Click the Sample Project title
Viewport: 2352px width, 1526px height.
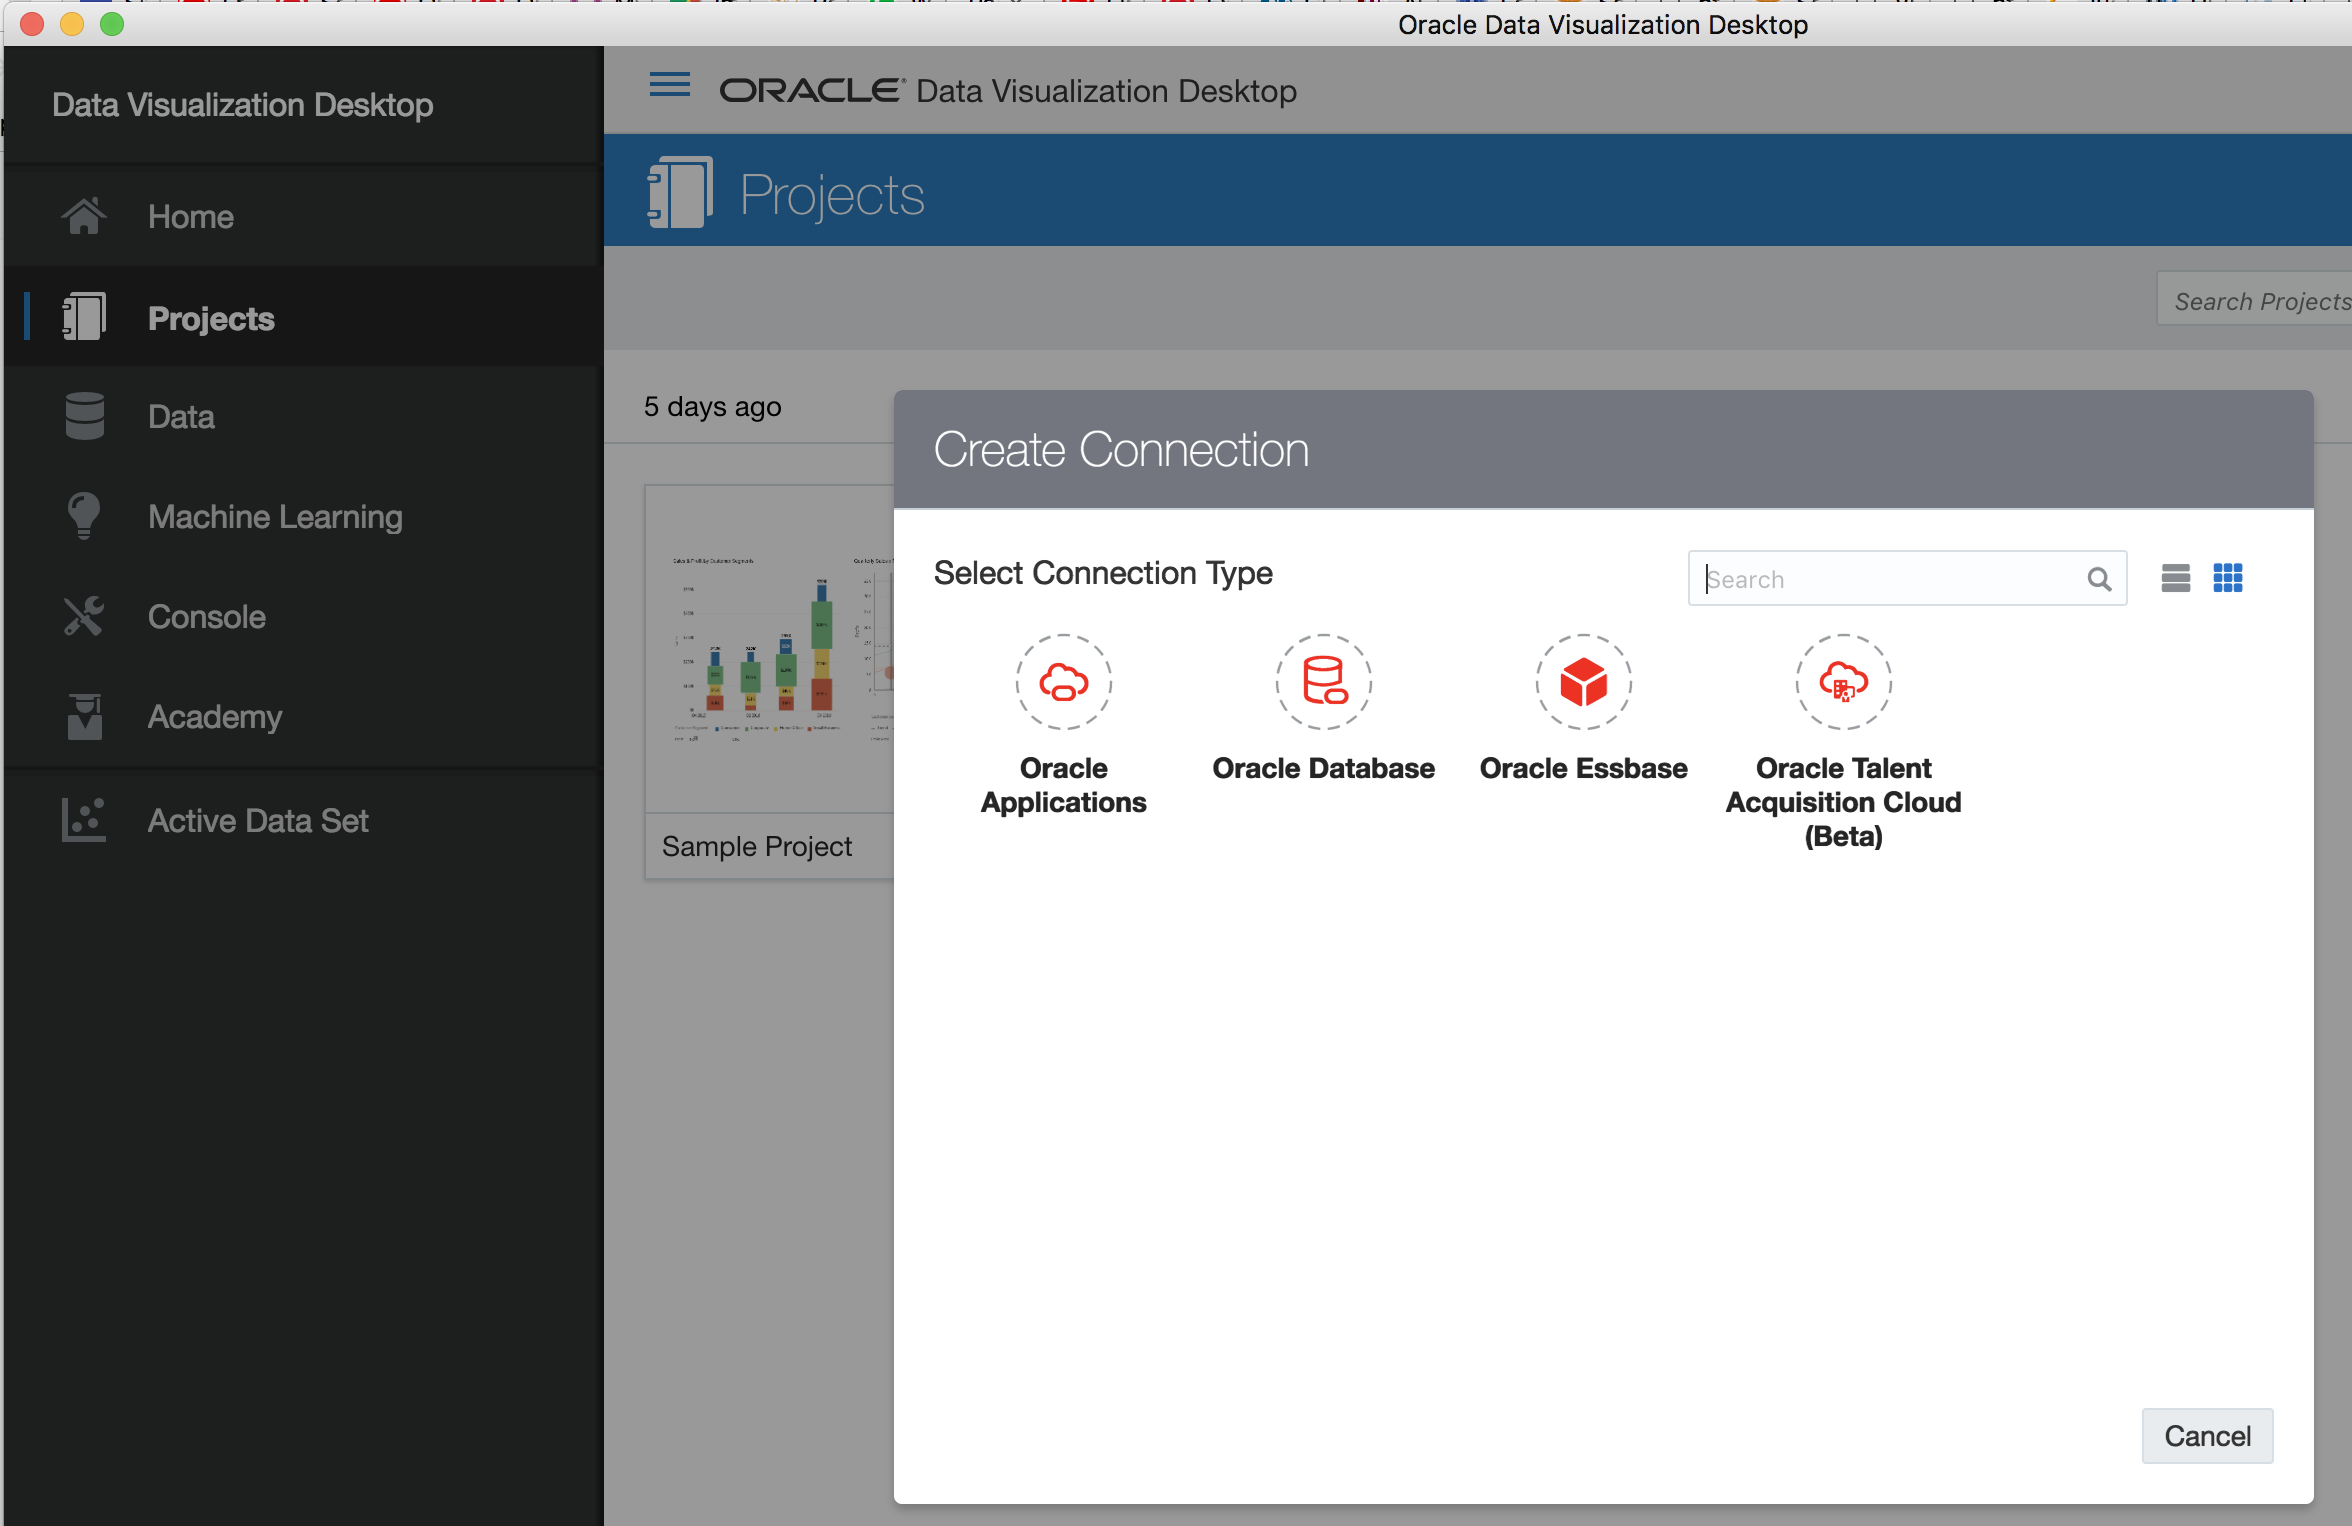(x=757, y=846)
